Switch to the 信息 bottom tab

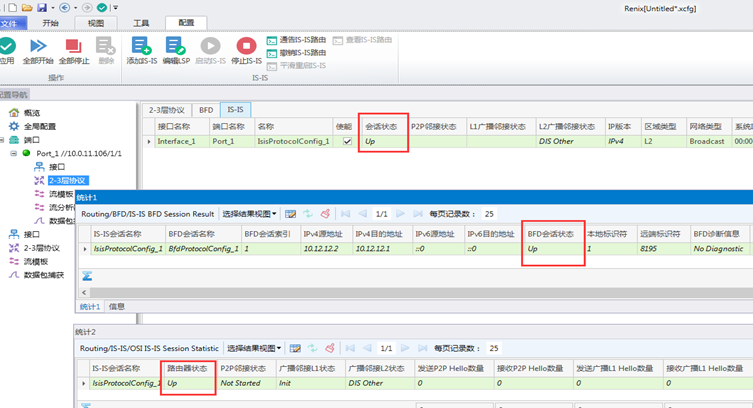point(117,307)
